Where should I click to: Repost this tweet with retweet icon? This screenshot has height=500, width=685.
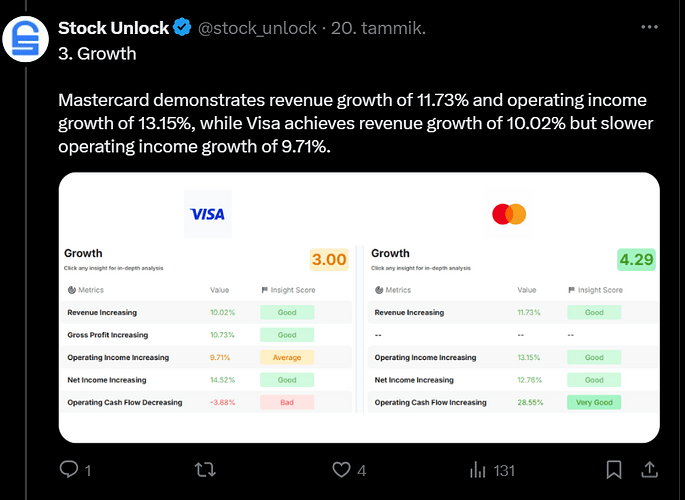coord(205,470)
